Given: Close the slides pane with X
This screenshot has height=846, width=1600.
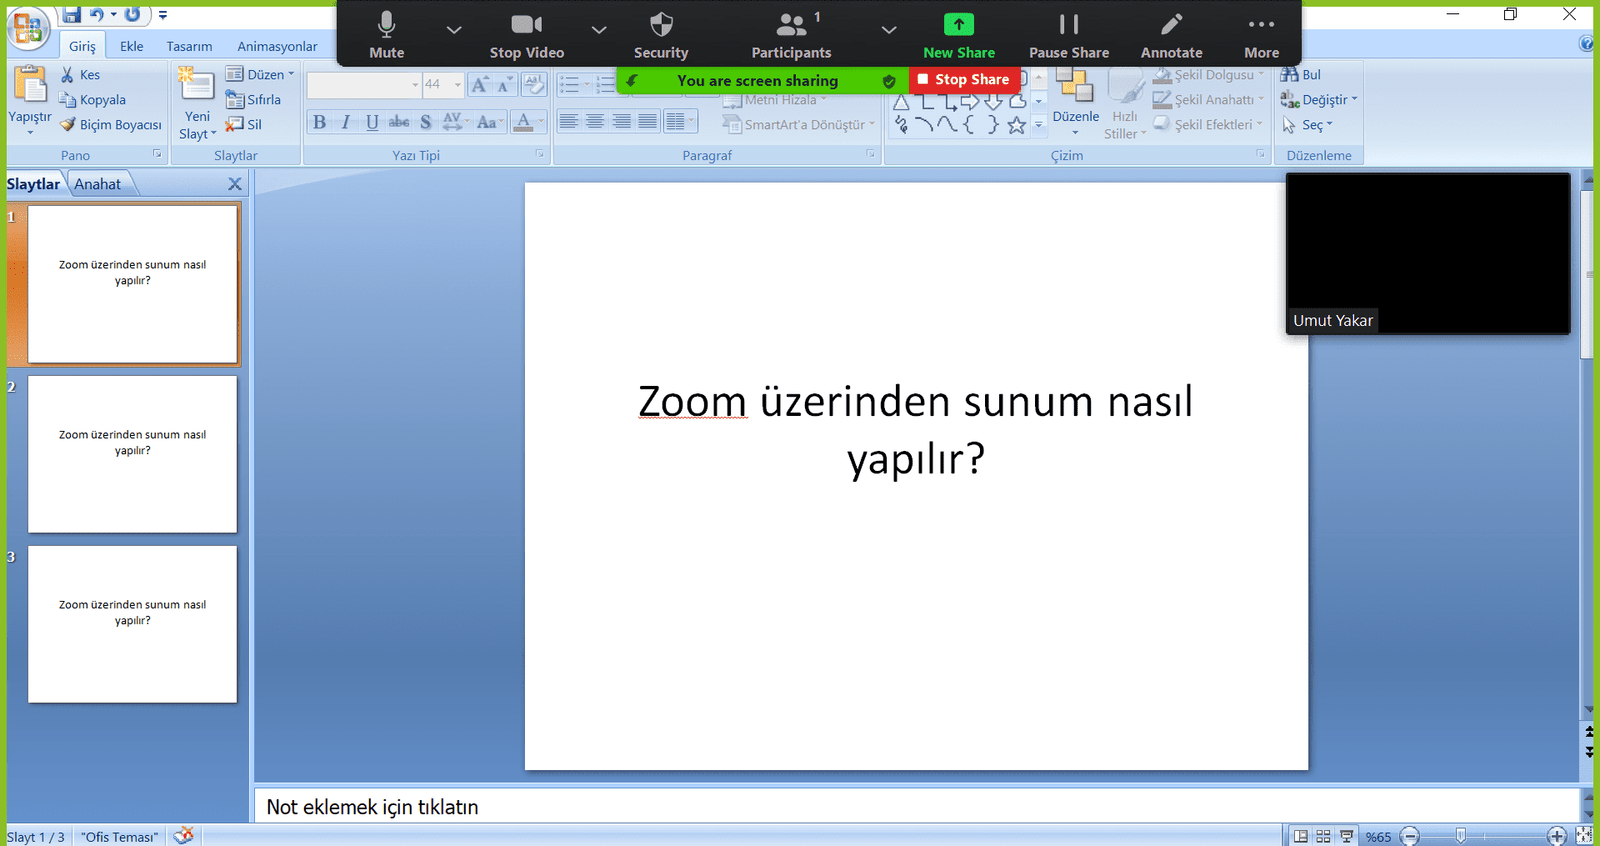Looking at the screenshot, I should (x=235, y=184).
